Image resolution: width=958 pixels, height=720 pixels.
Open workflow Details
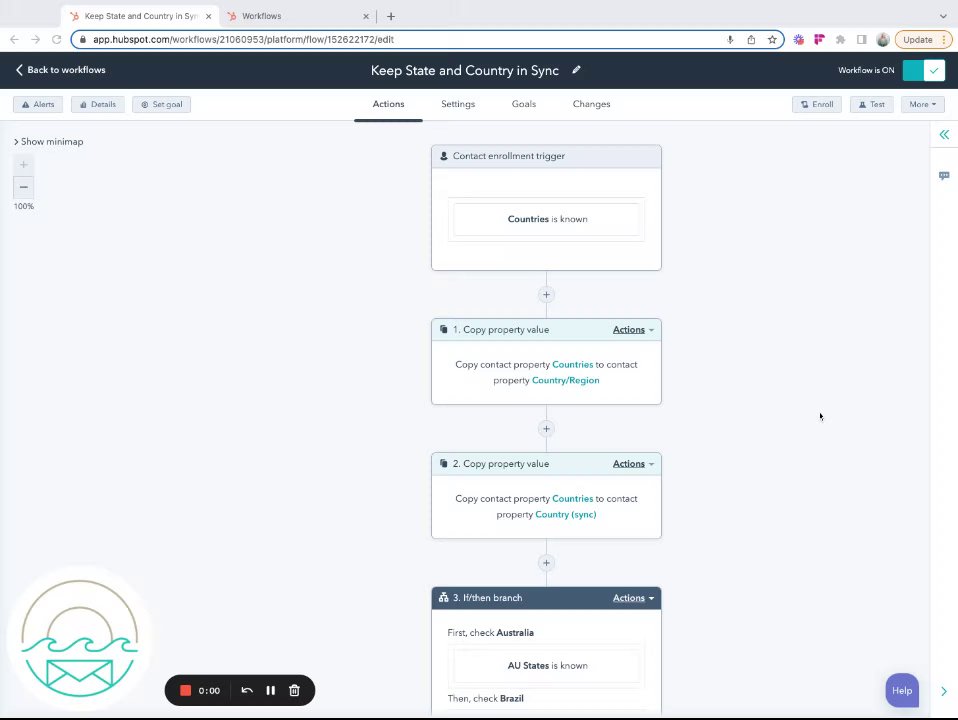coord(98,105)
